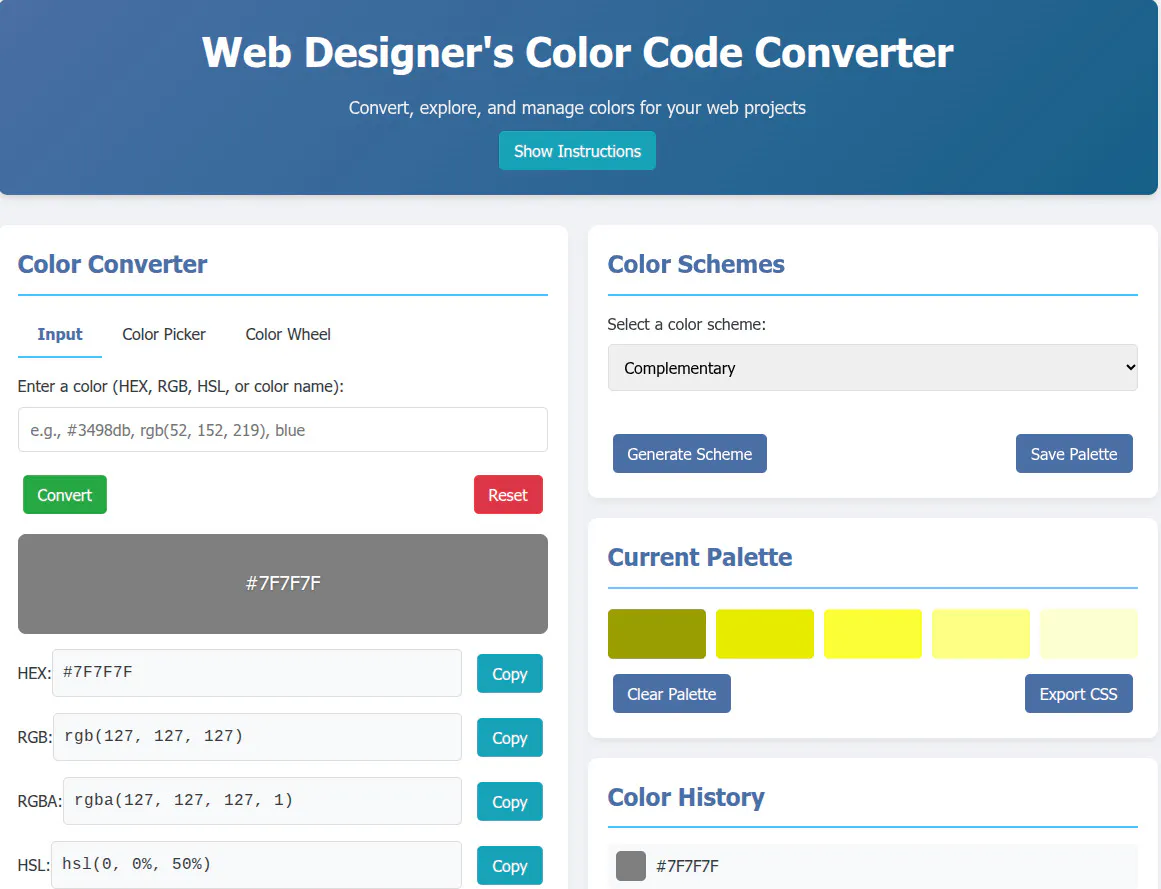Click the #7F7F7F history entry text

coord(687,866)
